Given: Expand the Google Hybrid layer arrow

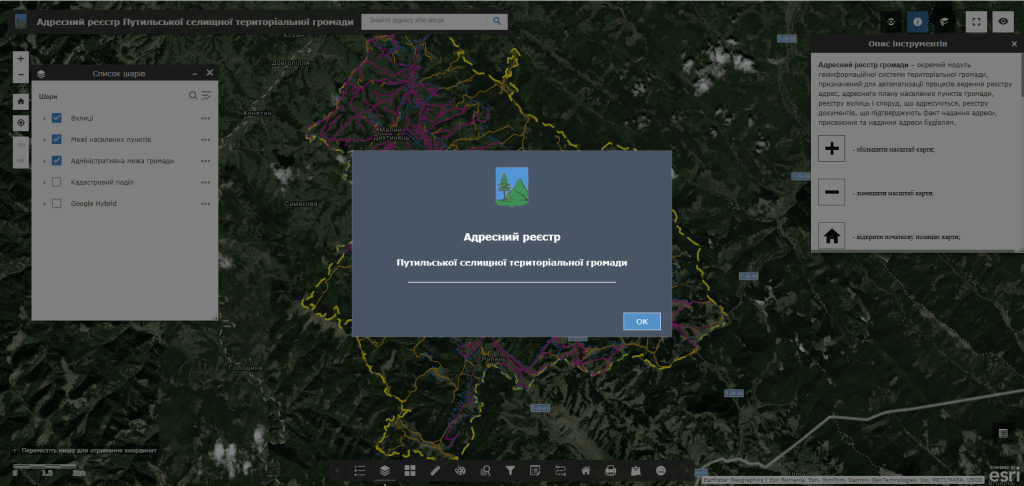Looking at the screenshot, I should [44, 204].
